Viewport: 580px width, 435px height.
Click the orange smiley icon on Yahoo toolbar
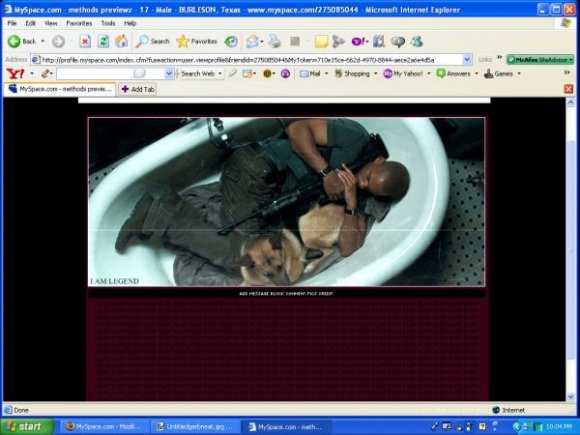click(267, 74)
